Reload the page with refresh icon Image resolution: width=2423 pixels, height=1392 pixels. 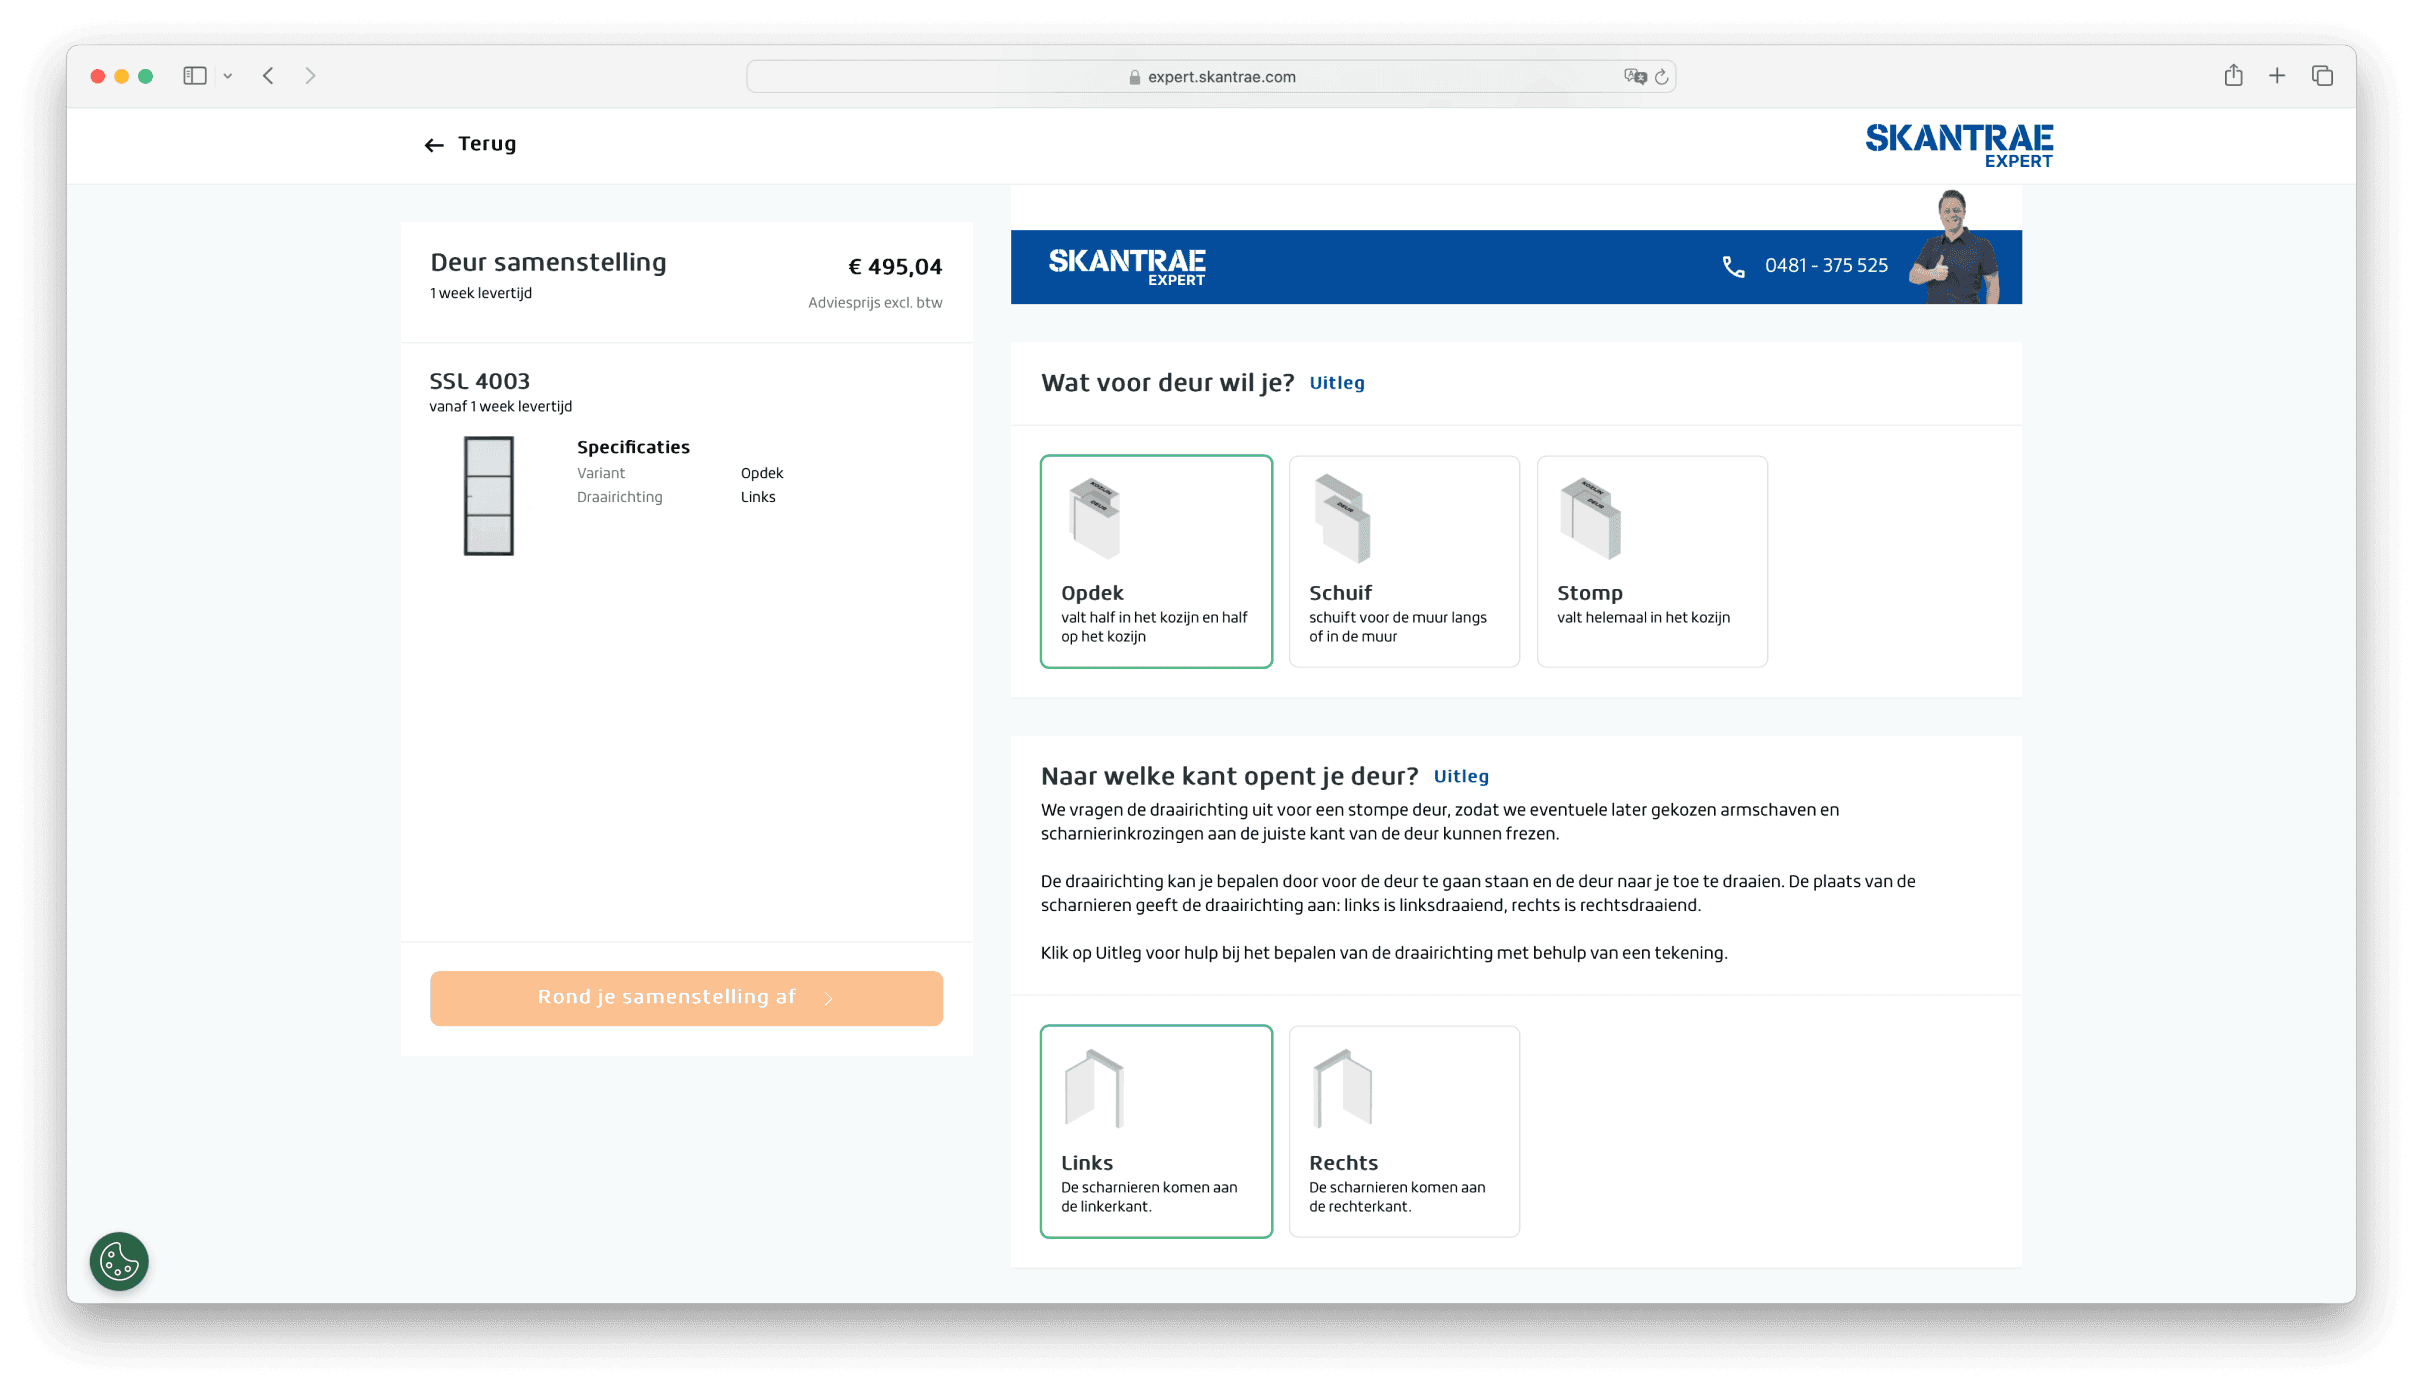pyautogui.click(x=1662, y=77)
